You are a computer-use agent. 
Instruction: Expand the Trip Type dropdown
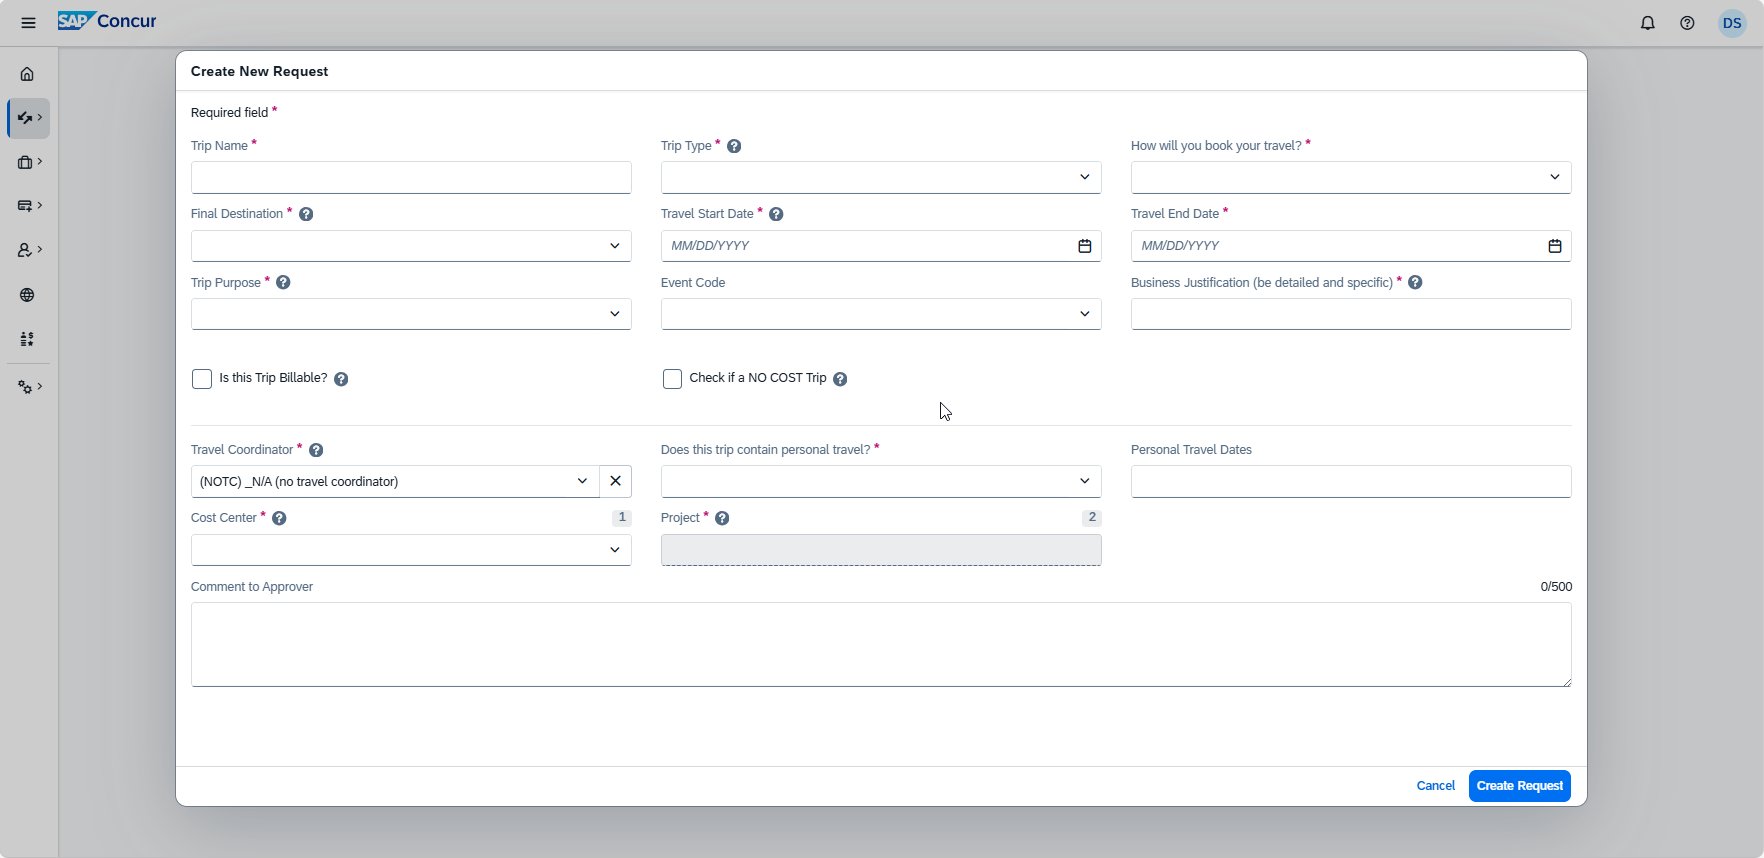(x=880, y=178)
